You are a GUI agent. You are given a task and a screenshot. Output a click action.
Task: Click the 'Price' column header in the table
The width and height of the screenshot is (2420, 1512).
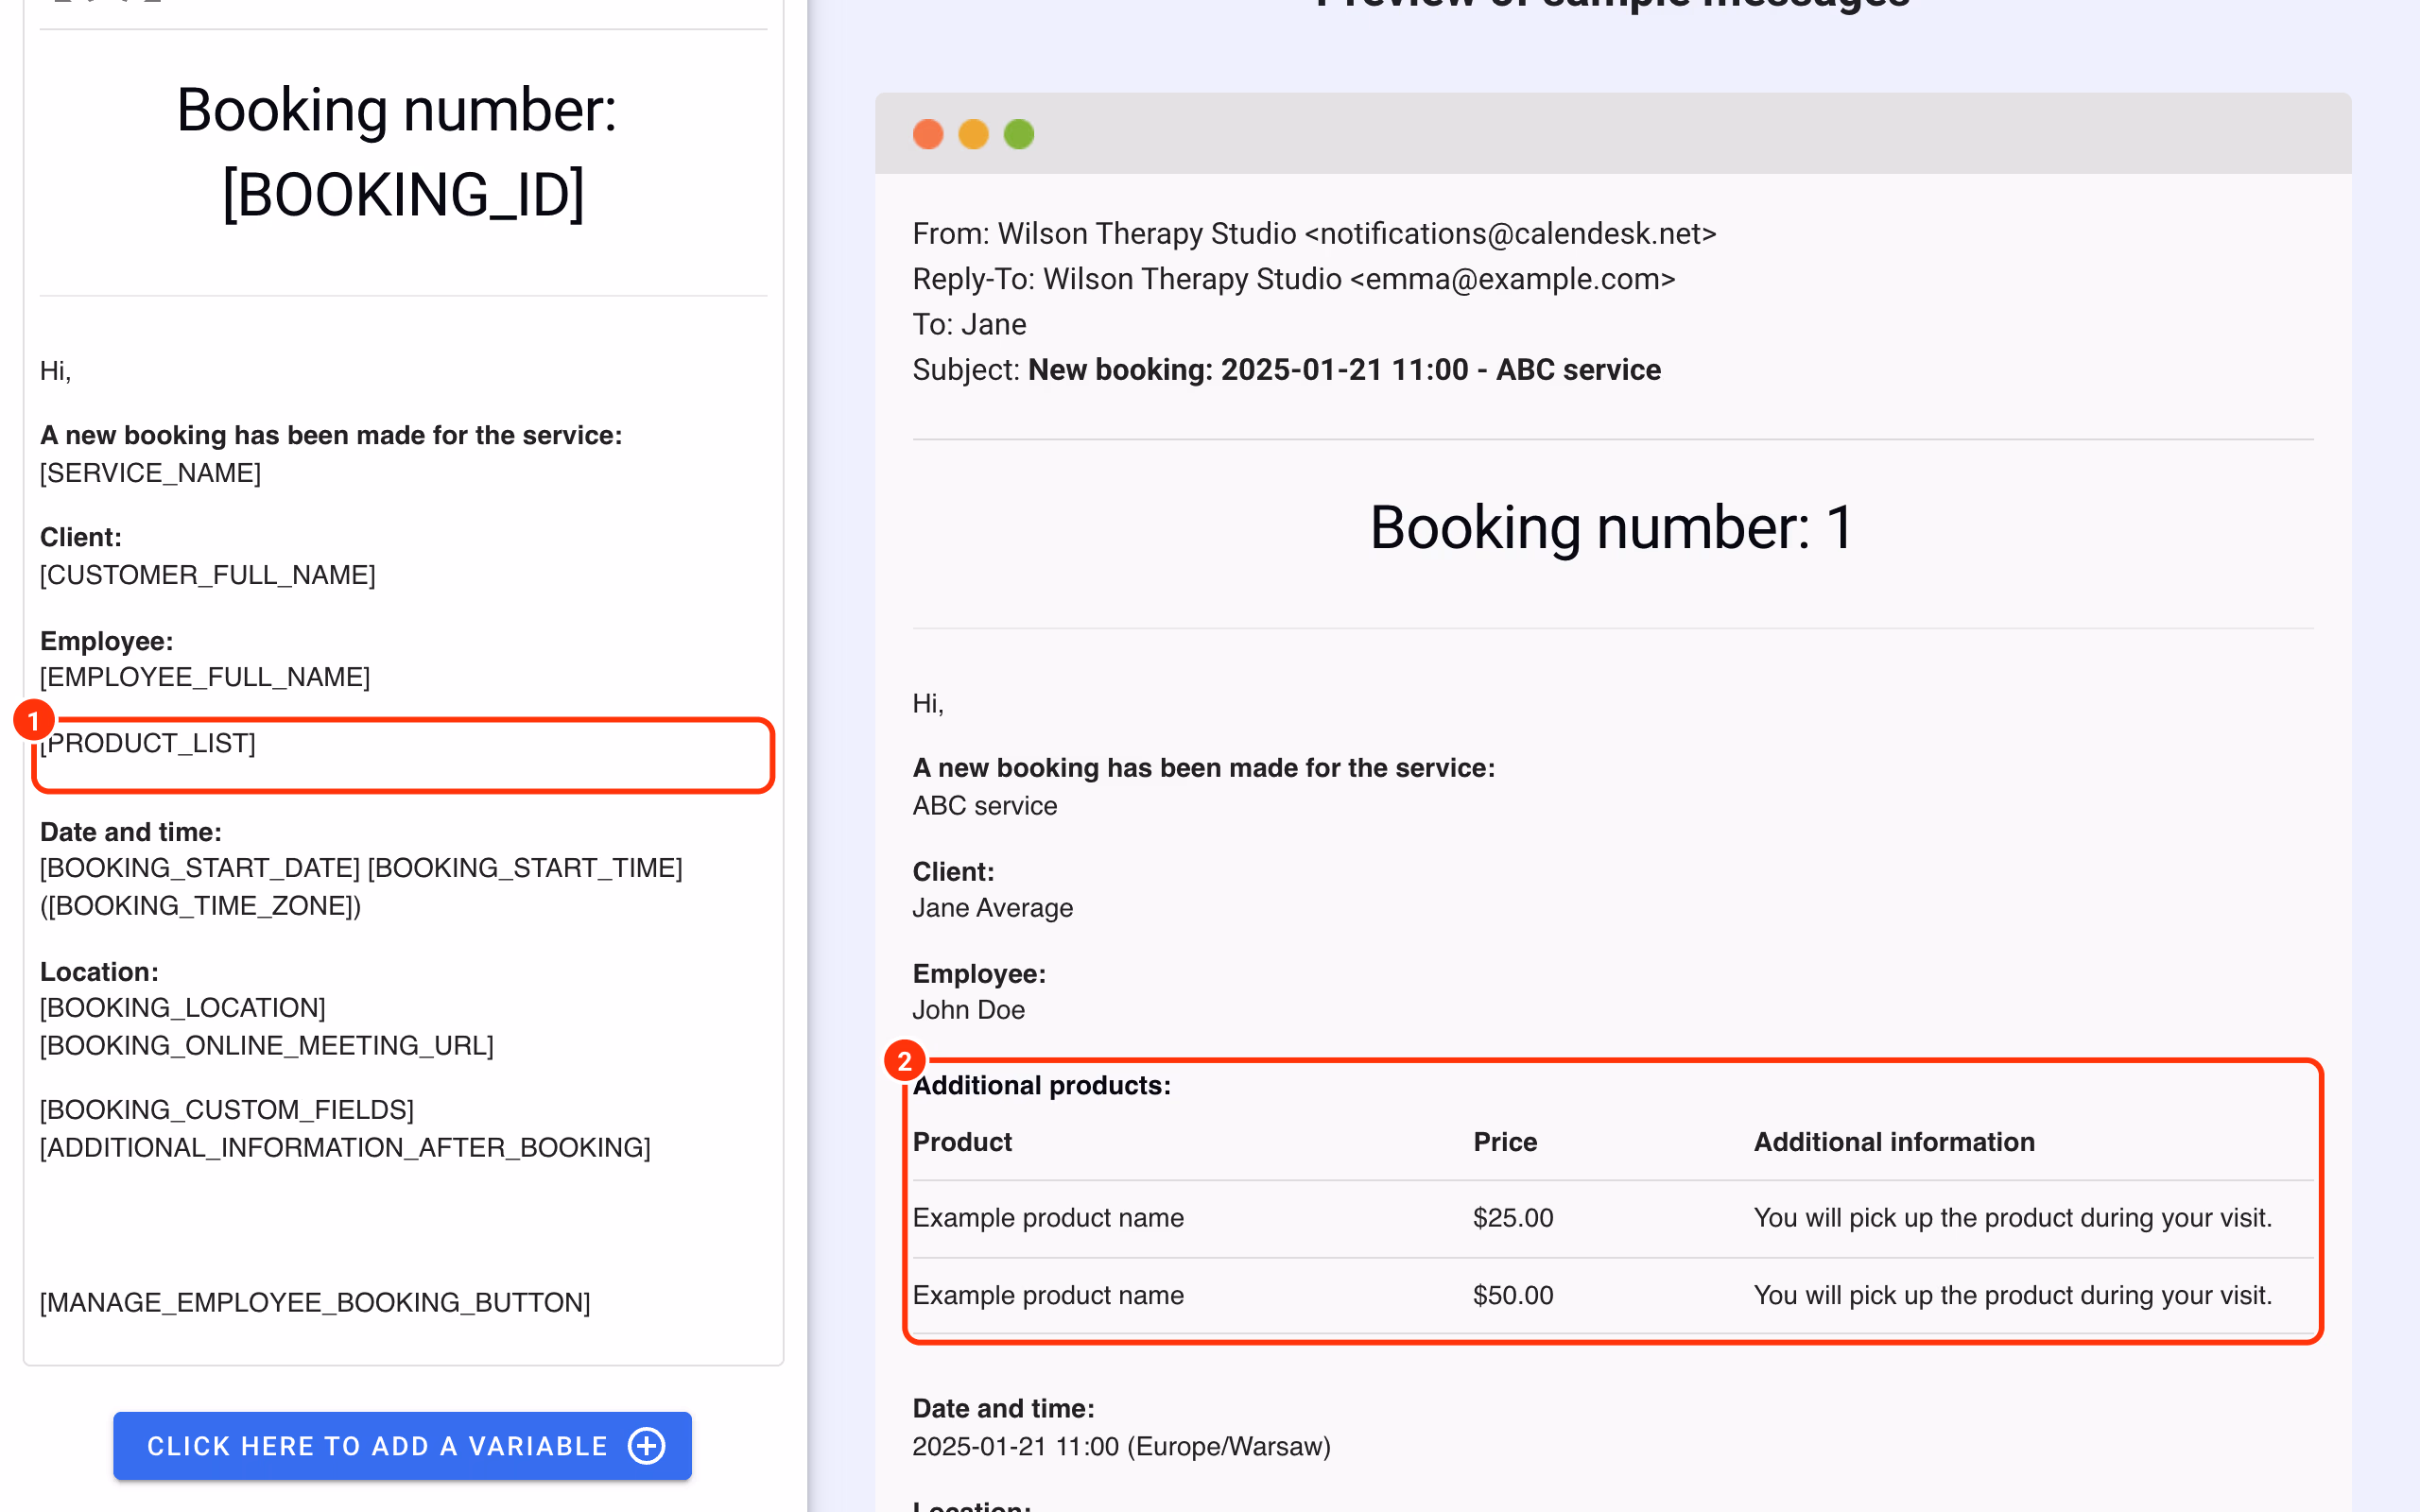point(1504,1142)
